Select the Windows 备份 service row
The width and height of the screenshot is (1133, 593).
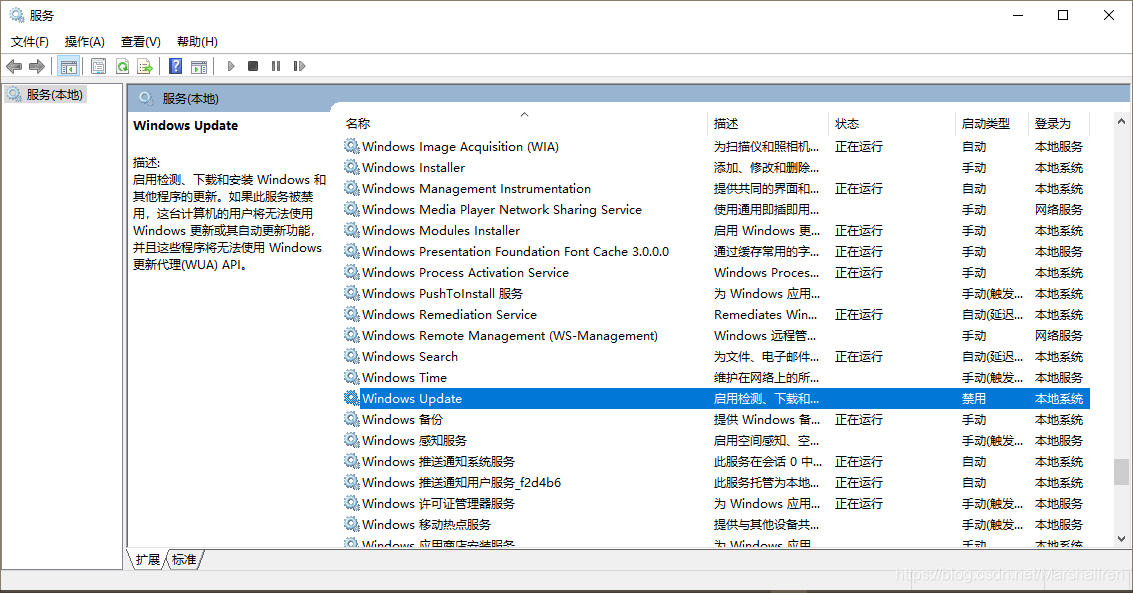[716, 420]
